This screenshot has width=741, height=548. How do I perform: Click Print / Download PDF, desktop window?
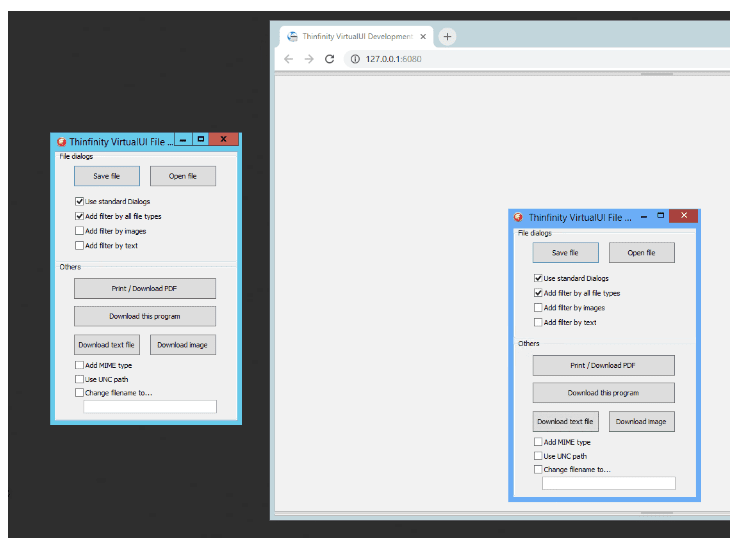coord(145,288)
